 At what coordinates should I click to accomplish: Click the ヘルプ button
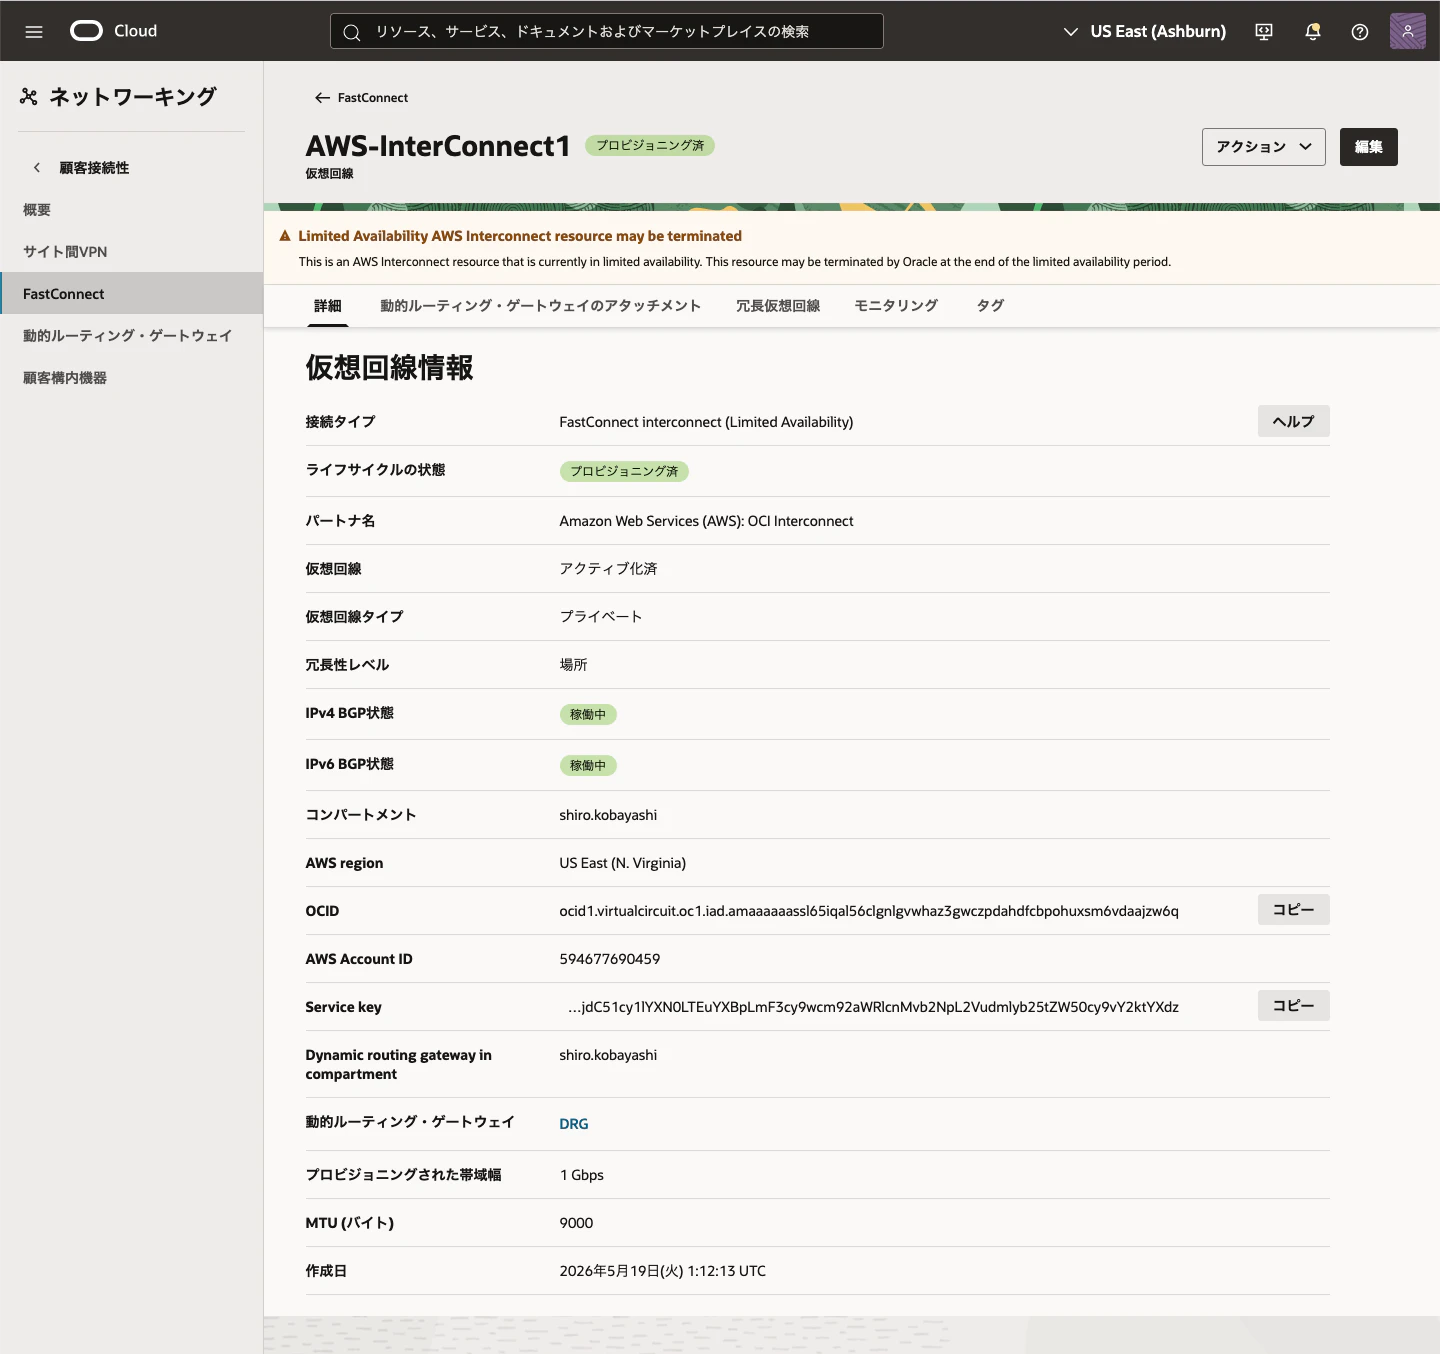(x=1294, y=422)
